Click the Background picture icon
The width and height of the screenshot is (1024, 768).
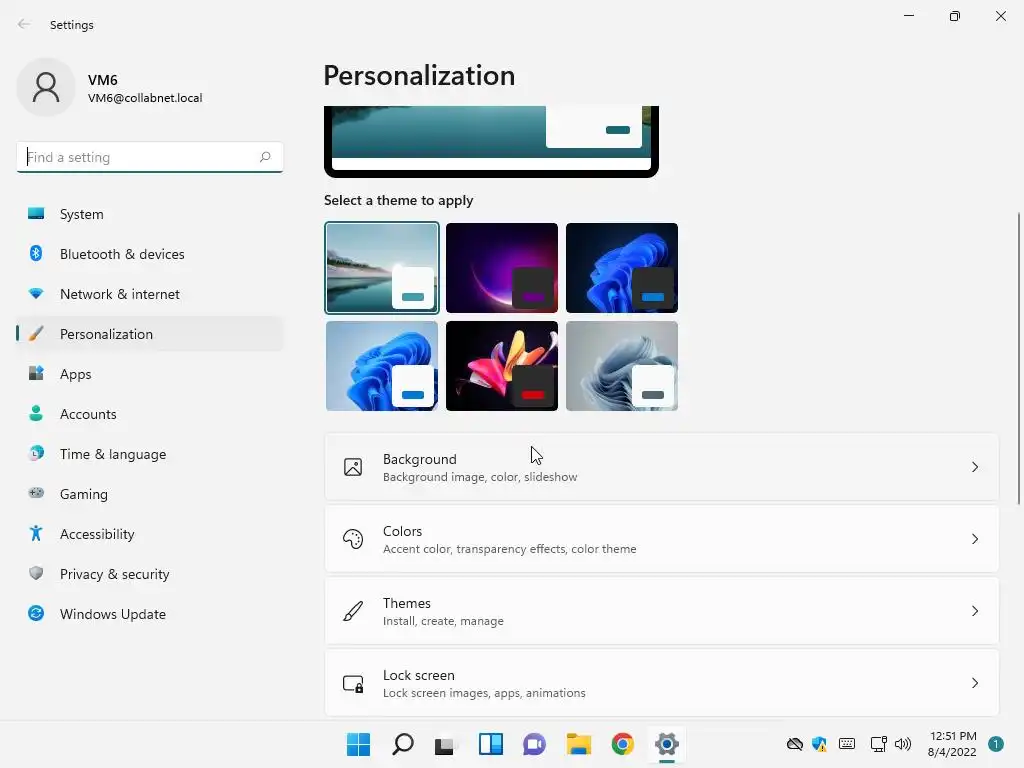pyautogui.click(x=353, y=467)
